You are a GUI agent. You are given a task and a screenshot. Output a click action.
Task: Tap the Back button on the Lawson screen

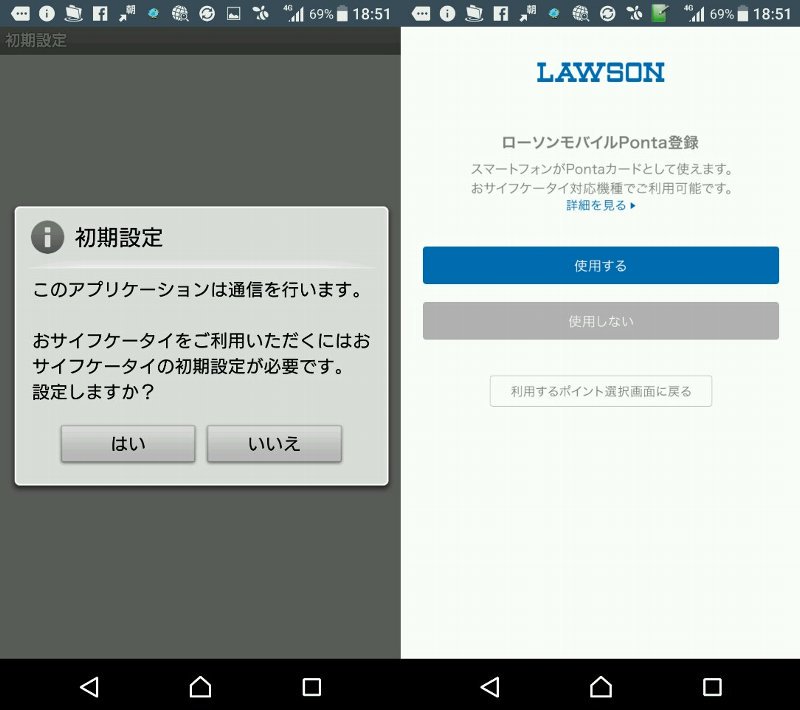(490, 687)
